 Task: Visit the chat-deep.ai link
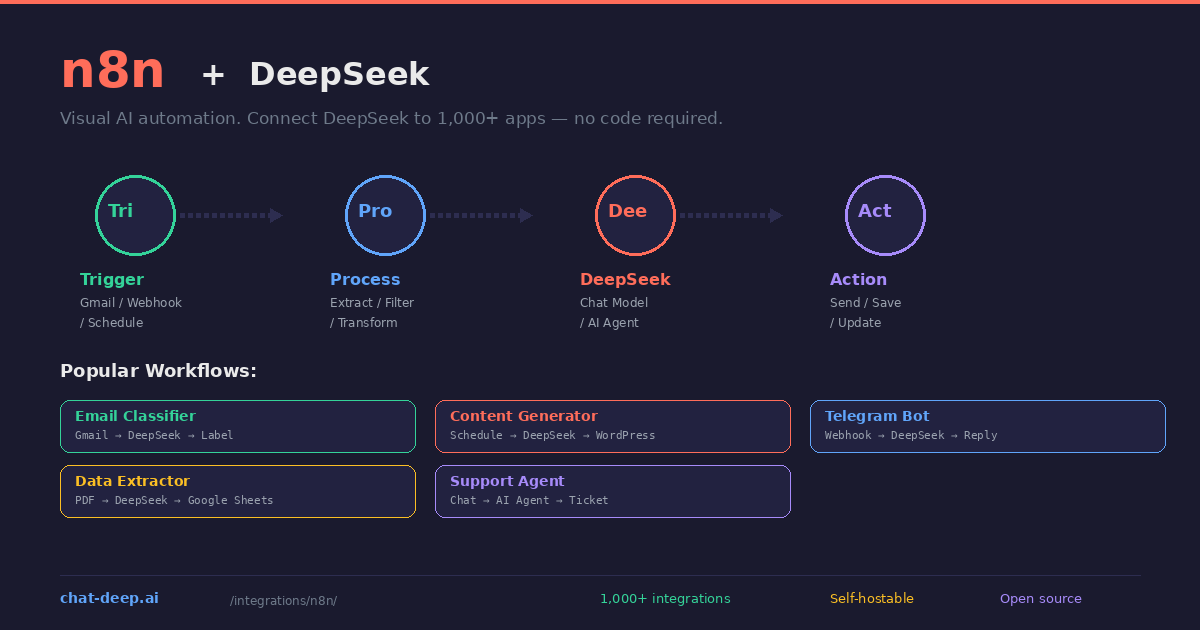tap(109, 598)
